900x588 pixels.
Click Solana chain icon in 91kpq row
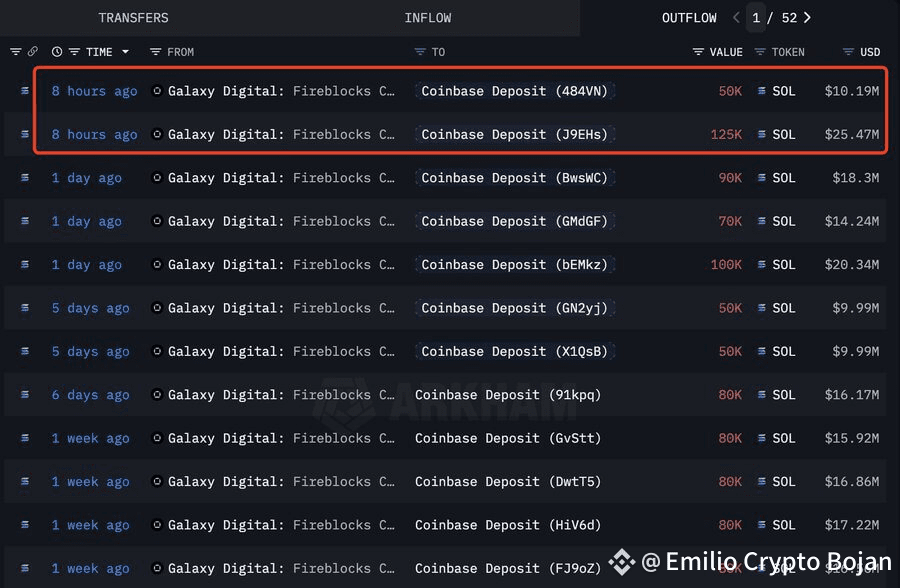tap(25, 395)
